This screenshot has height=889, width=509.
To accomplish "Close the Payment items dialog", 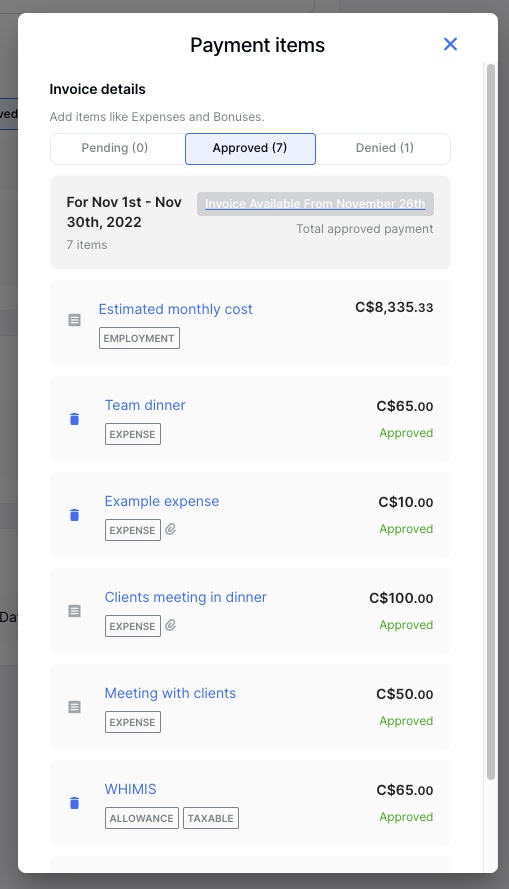I will tap(450, 44).
